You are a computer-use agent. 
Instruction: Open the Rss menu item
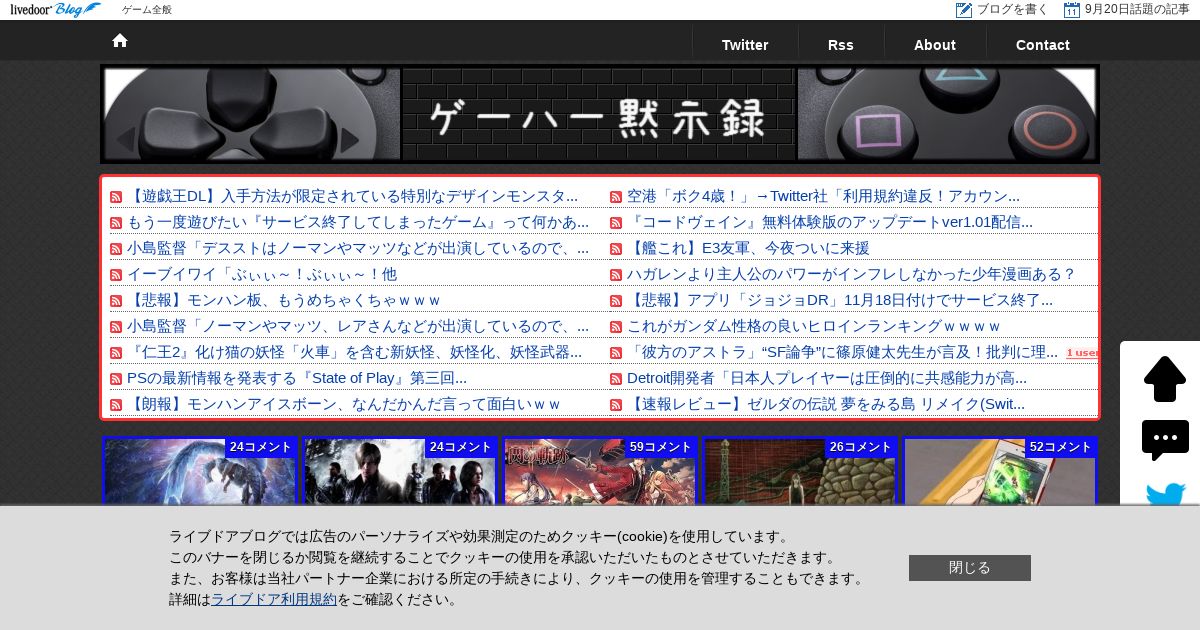841,45
